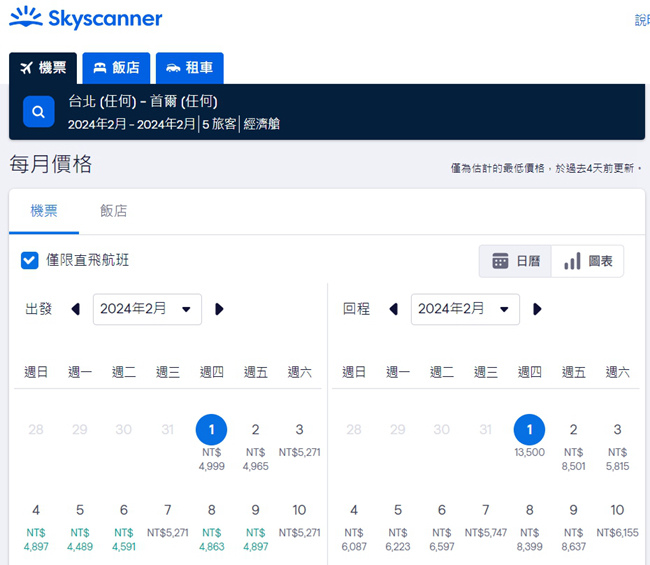The width and height of the screenshot is (650, 565).
Task: Select departure date 9 at NT$4,897
Action: click(x=255, y=529)
